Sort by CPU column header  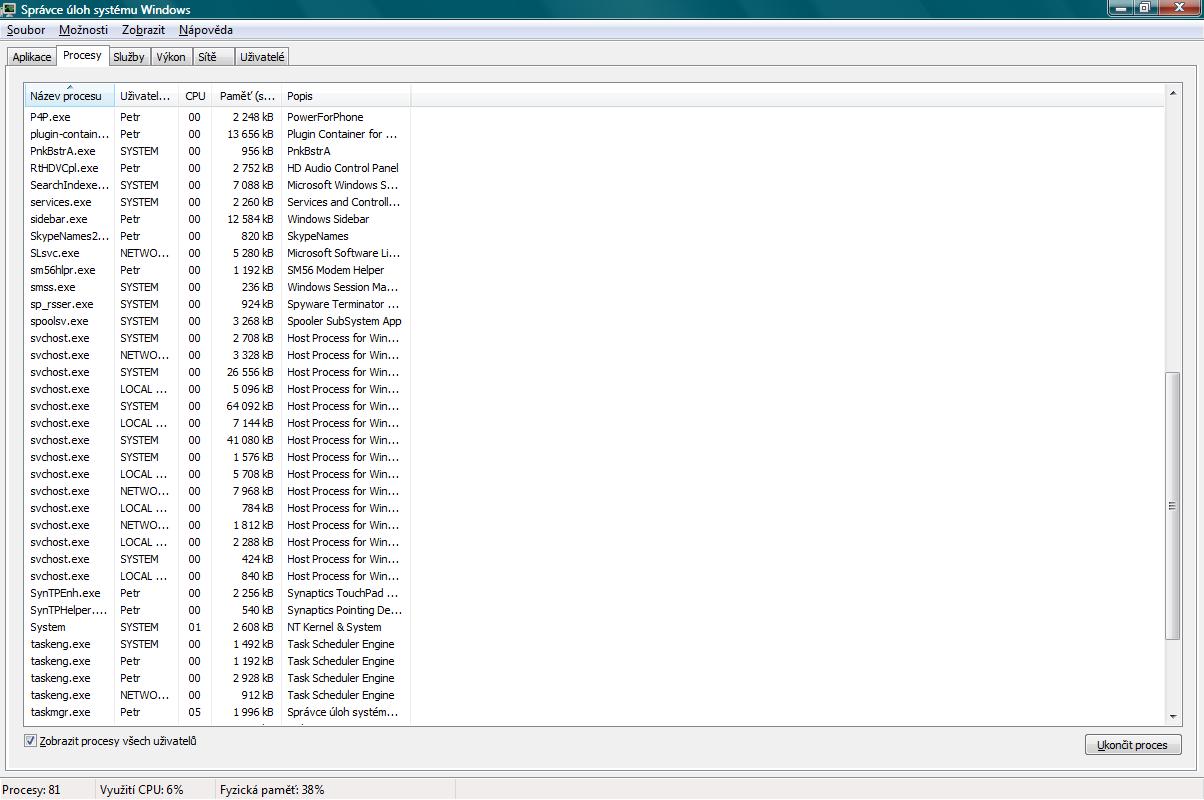tap(195, 96)
